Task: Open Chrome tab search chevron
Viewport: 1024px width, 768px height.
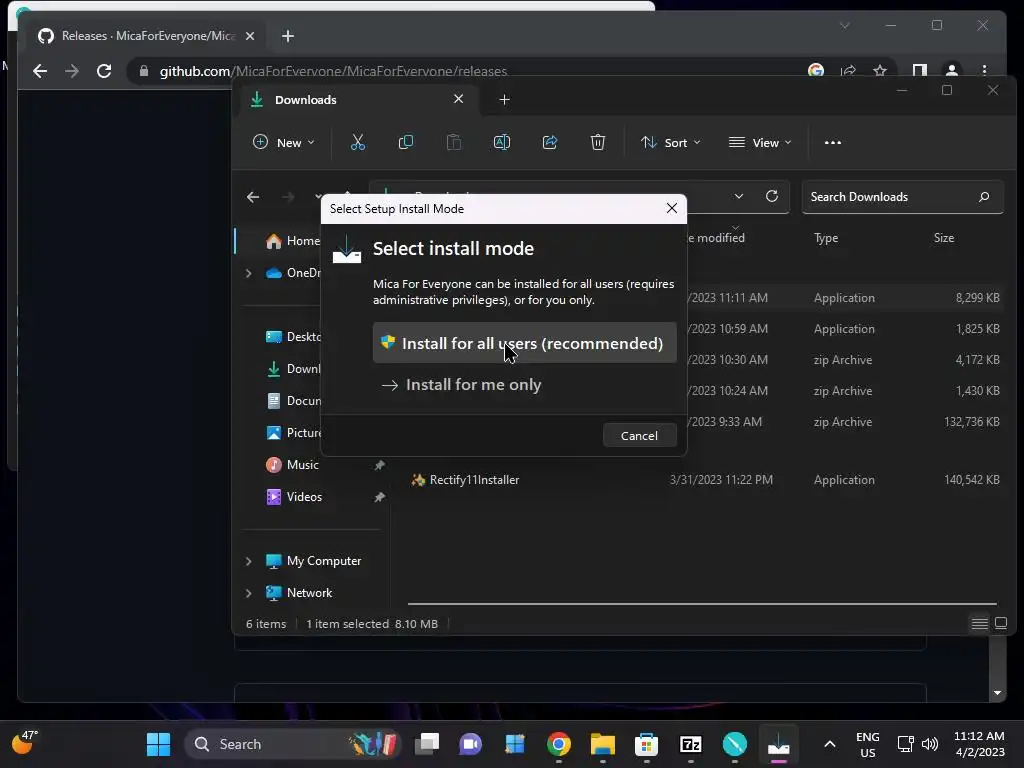Action: [844, 25]
